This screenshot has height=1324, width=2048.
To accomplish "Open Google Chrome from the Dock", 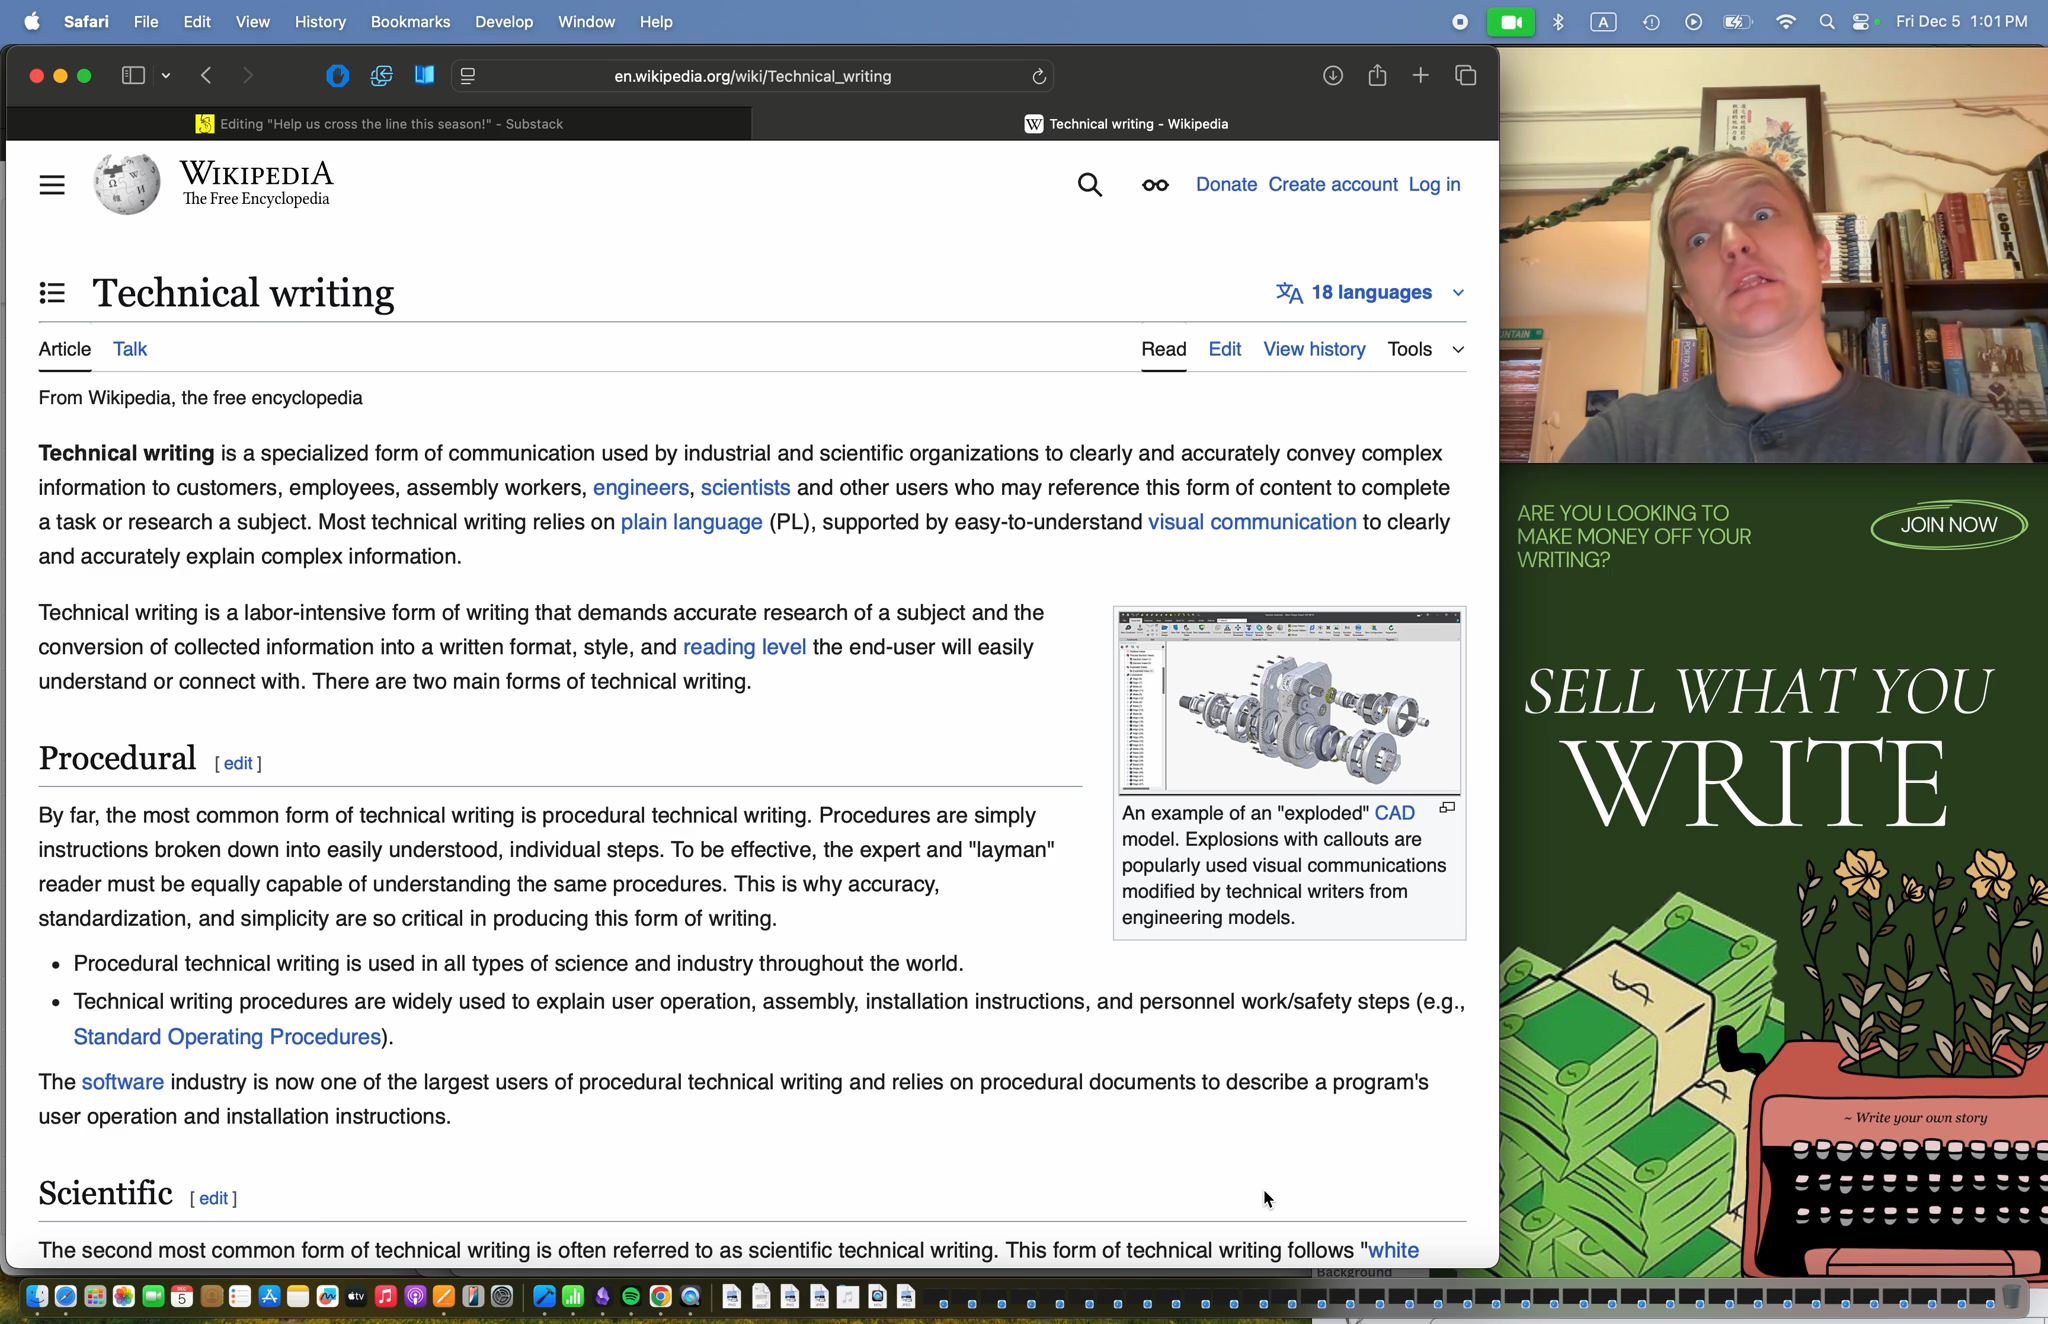I will (660, 1297).
